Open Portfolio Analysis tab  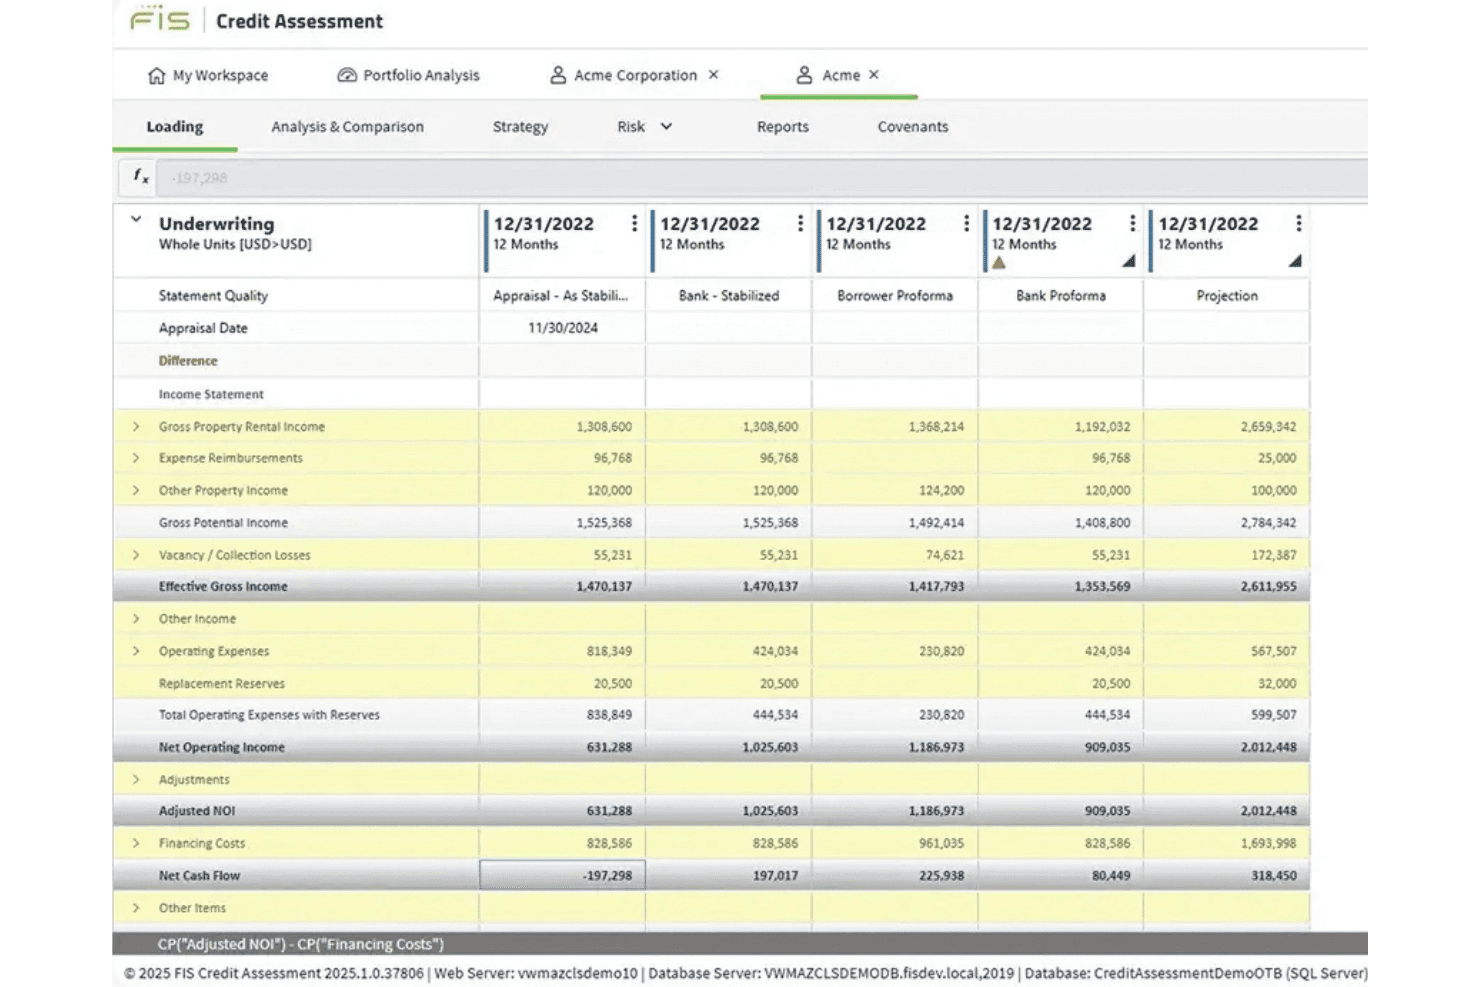[x=408, y=75]
